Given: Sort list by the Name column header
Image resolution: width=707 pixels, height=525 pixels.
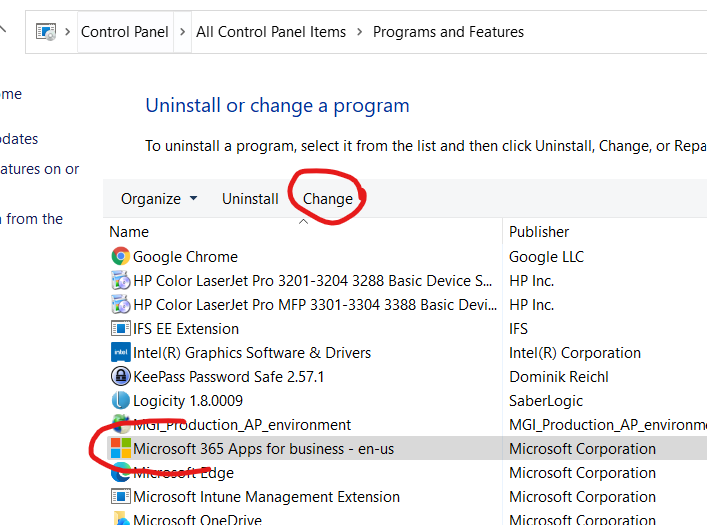Looking at the screenshot, I should [129, 232].
